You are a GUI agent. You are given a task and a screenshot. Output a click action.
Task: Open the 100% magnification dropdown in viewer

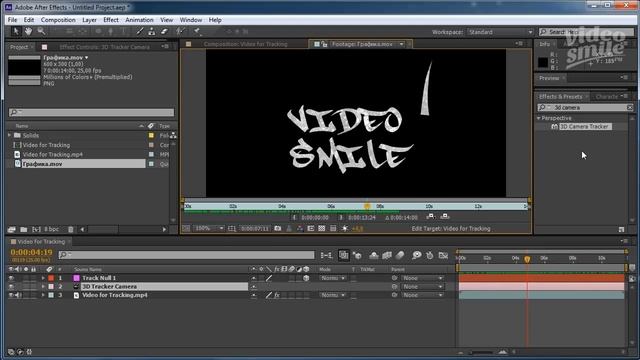209,229
